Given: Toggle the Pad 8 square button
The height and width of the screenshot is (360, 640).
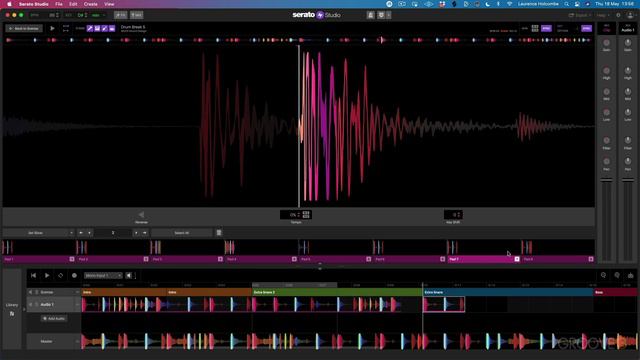Looking at the screenshot, I should [x=591, y=259].
